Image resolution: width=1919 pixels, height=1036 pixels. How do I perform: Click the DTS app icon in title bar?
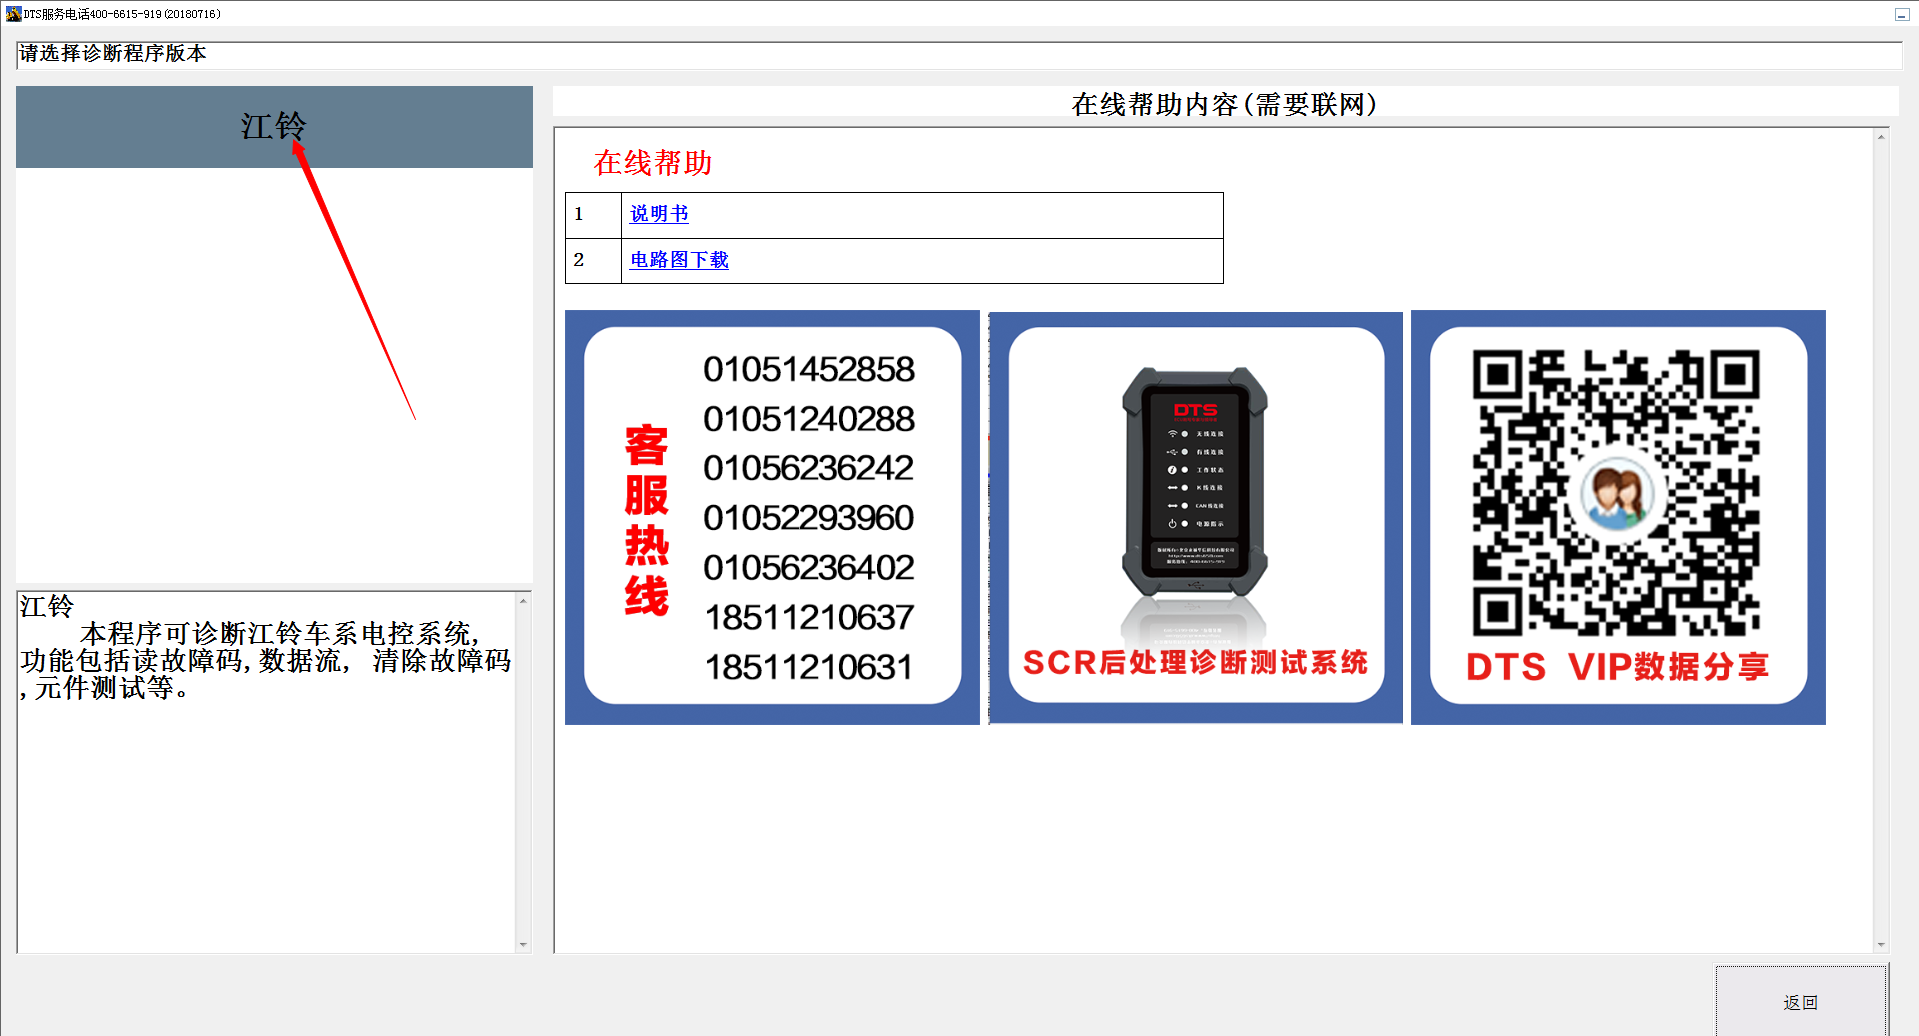(13, 14)
